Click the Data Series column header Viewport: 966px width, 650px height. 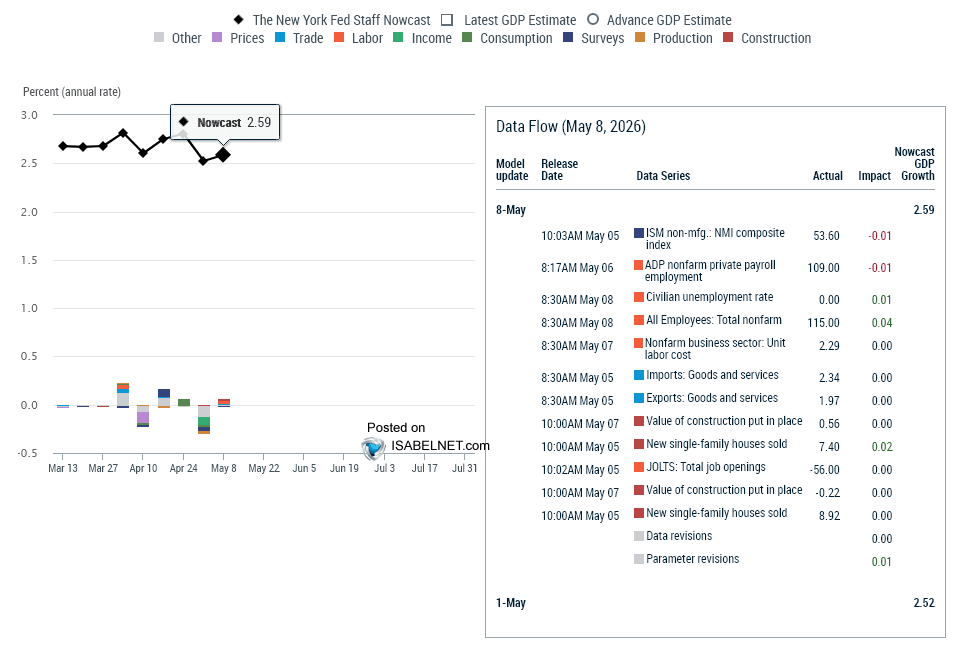tap(663, 176)
